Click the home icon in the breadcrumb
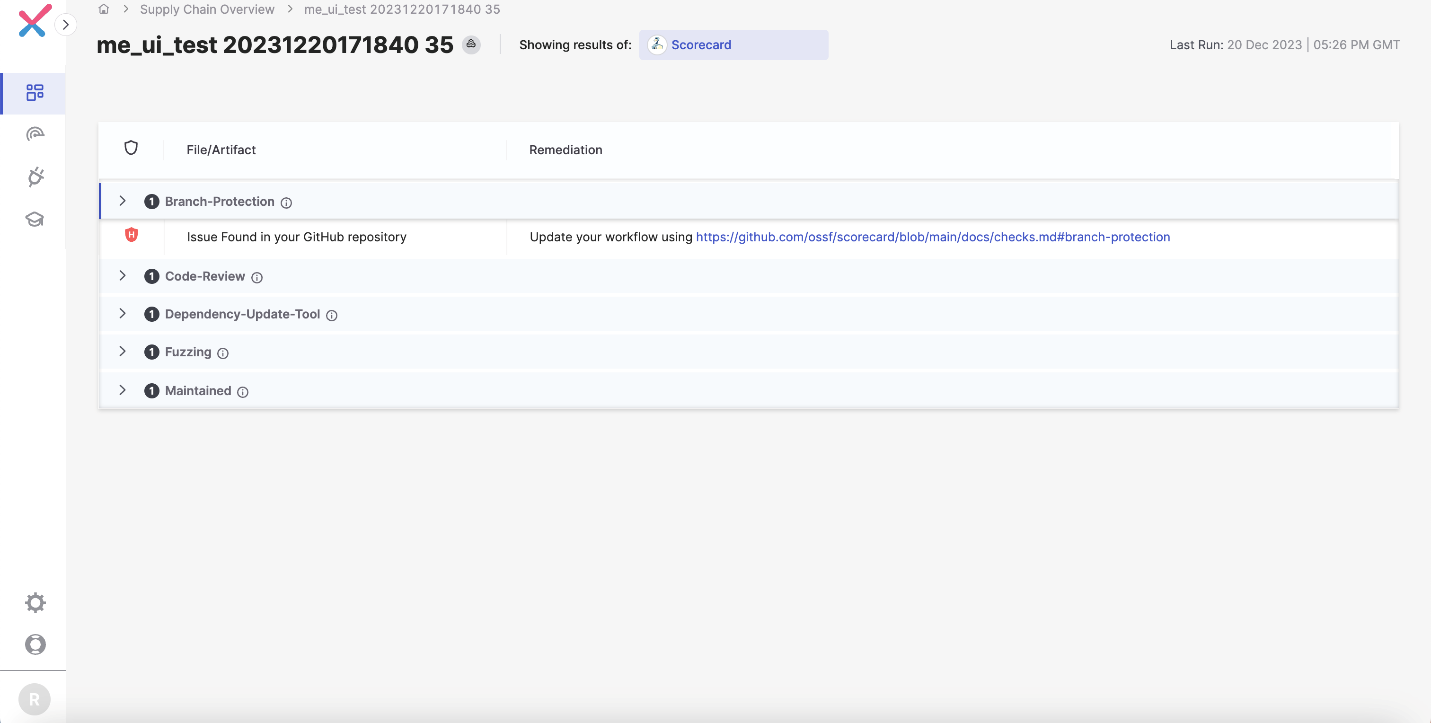 104,9
